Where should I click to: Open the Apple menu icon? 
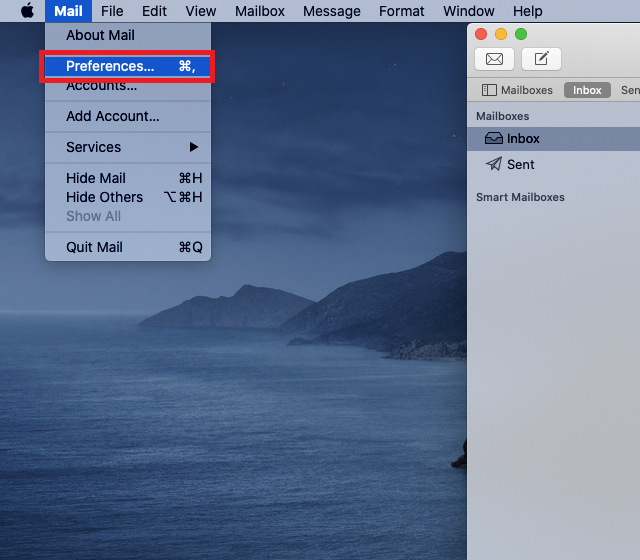27,11
